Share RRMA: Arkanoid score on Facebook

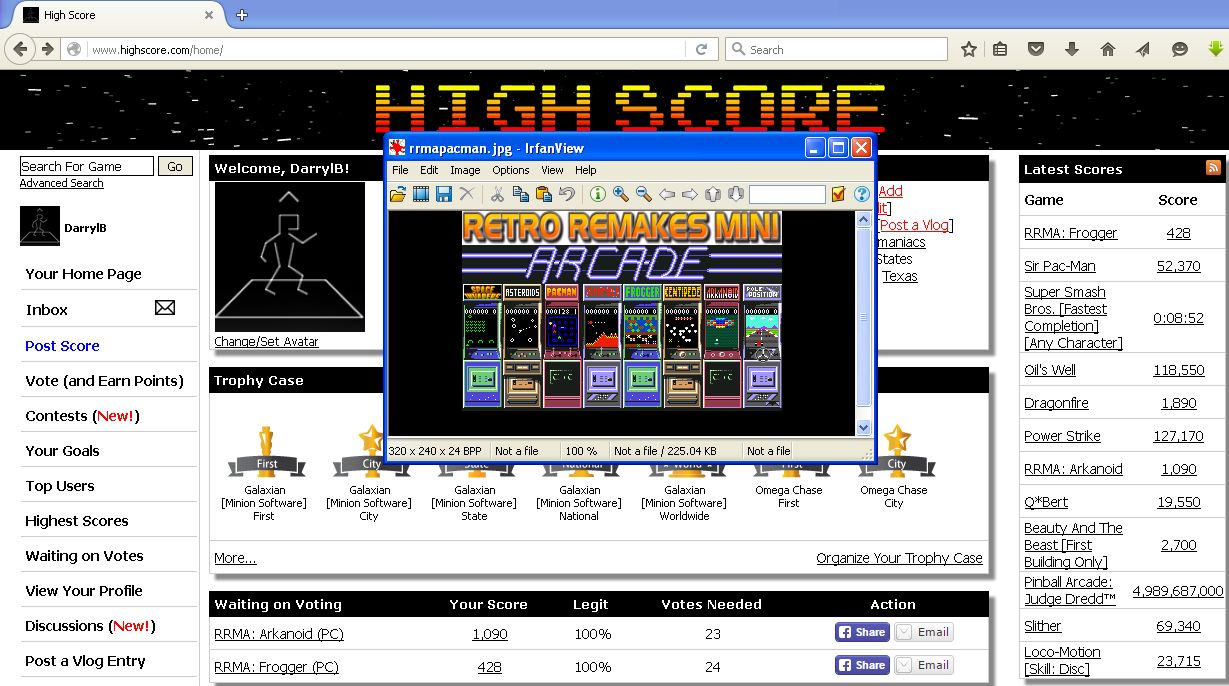pyautogui.click(x=861, y=632)
